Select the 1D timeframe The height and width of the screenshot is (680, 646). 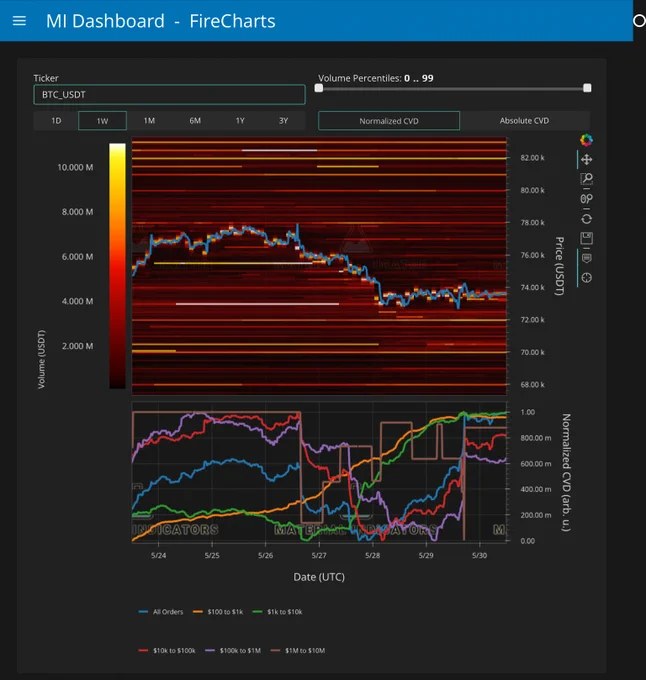[56, 121]
